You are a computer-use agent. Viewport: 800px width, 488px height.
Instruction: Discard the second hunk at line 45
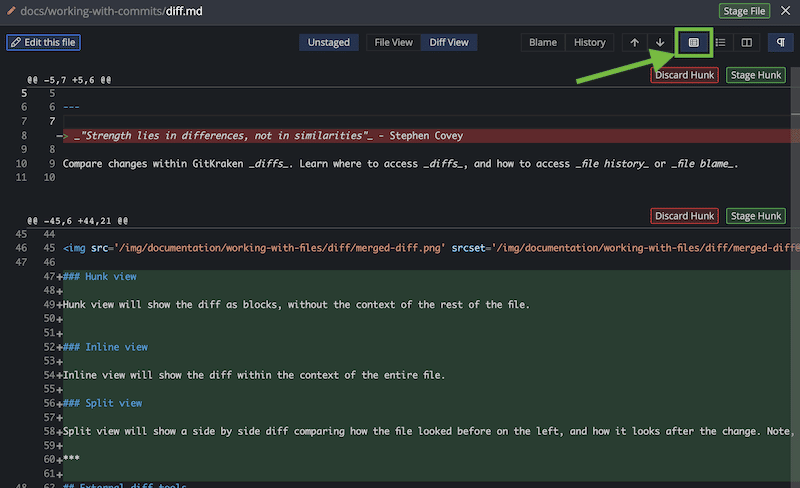pyautogui.click(x=684, y=216)
